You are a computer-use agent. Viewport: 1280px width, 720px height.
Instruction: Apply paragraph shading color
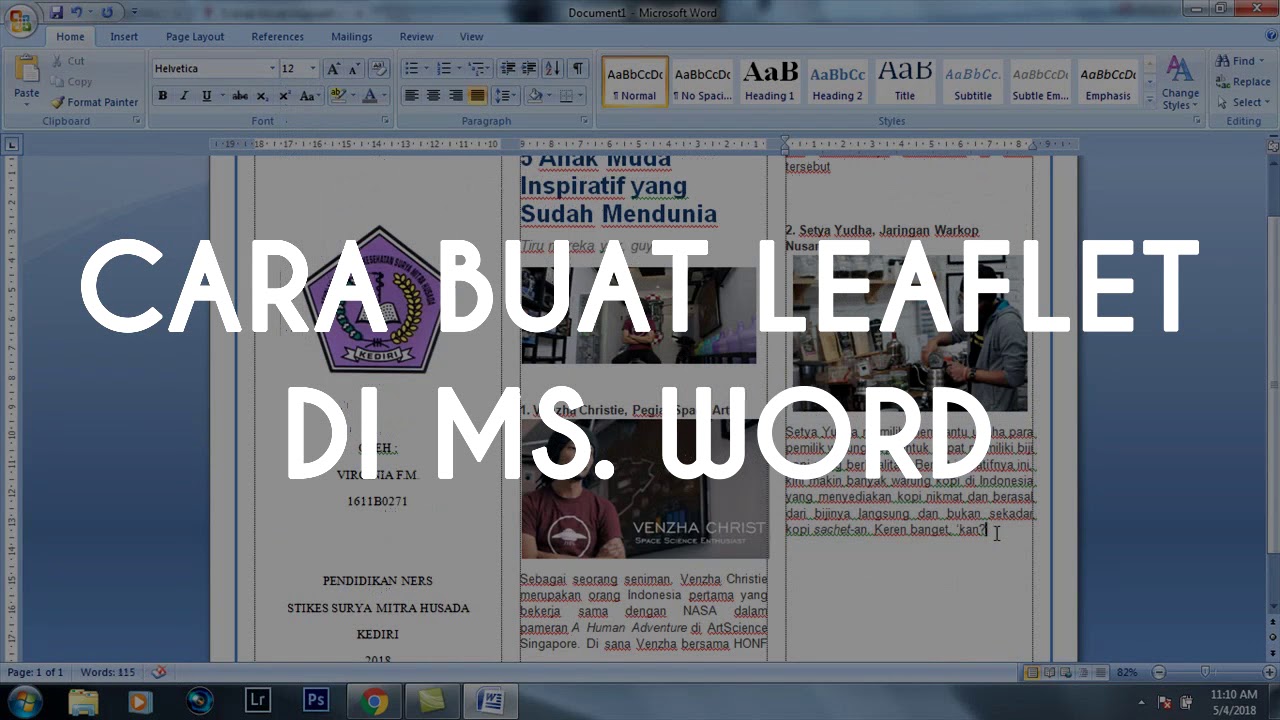[535, 96]
